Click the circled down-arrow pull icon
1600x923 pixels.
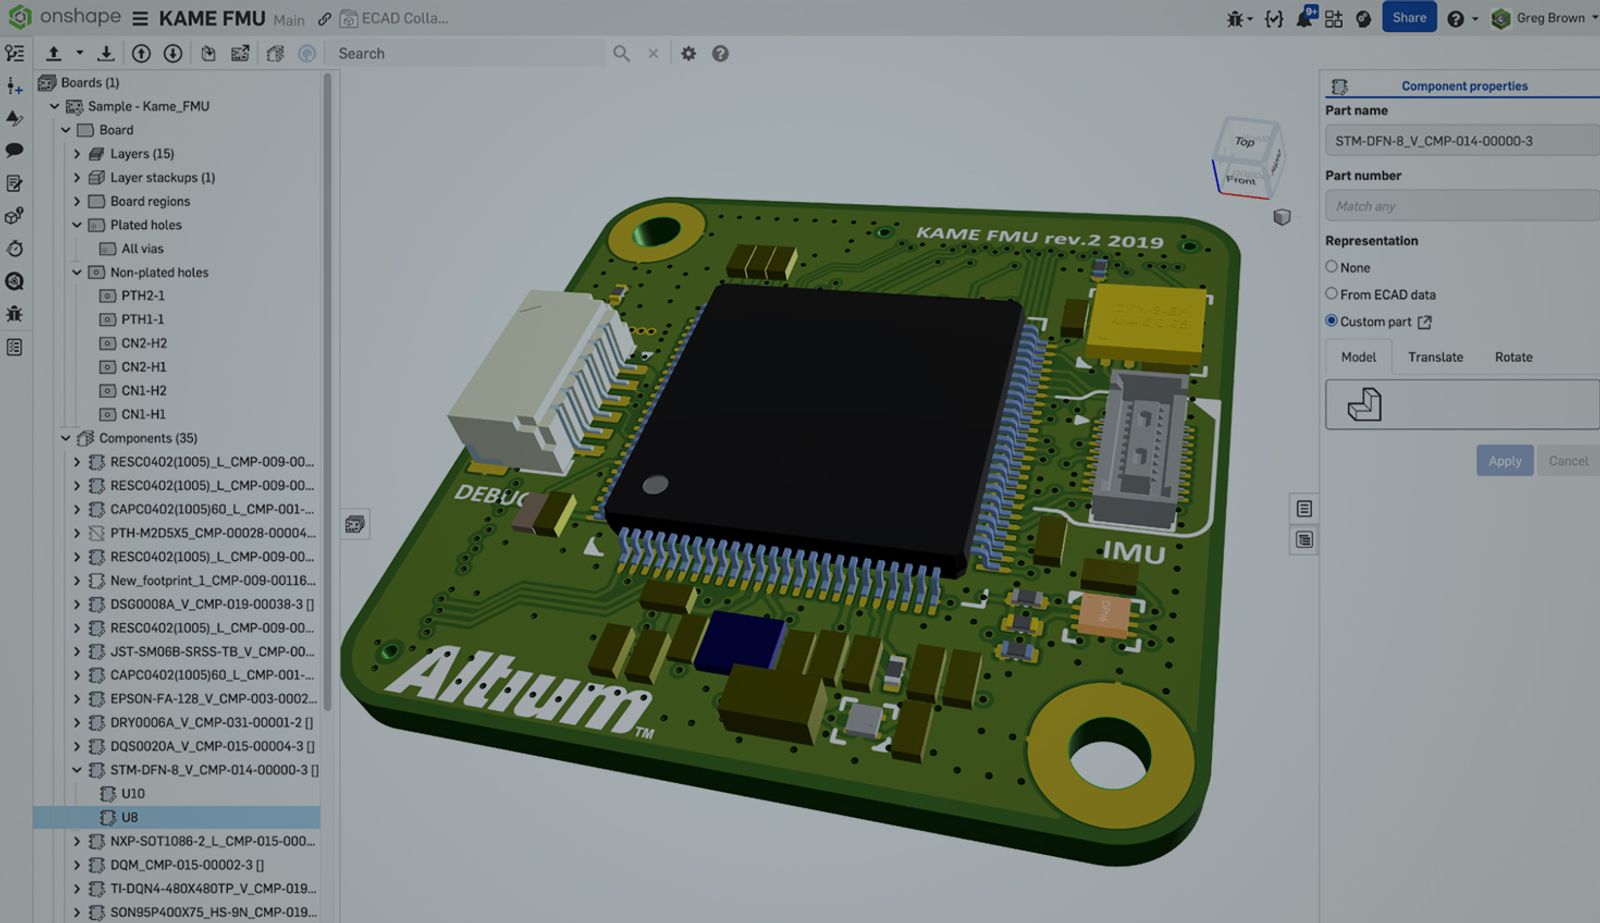[170, 53]
